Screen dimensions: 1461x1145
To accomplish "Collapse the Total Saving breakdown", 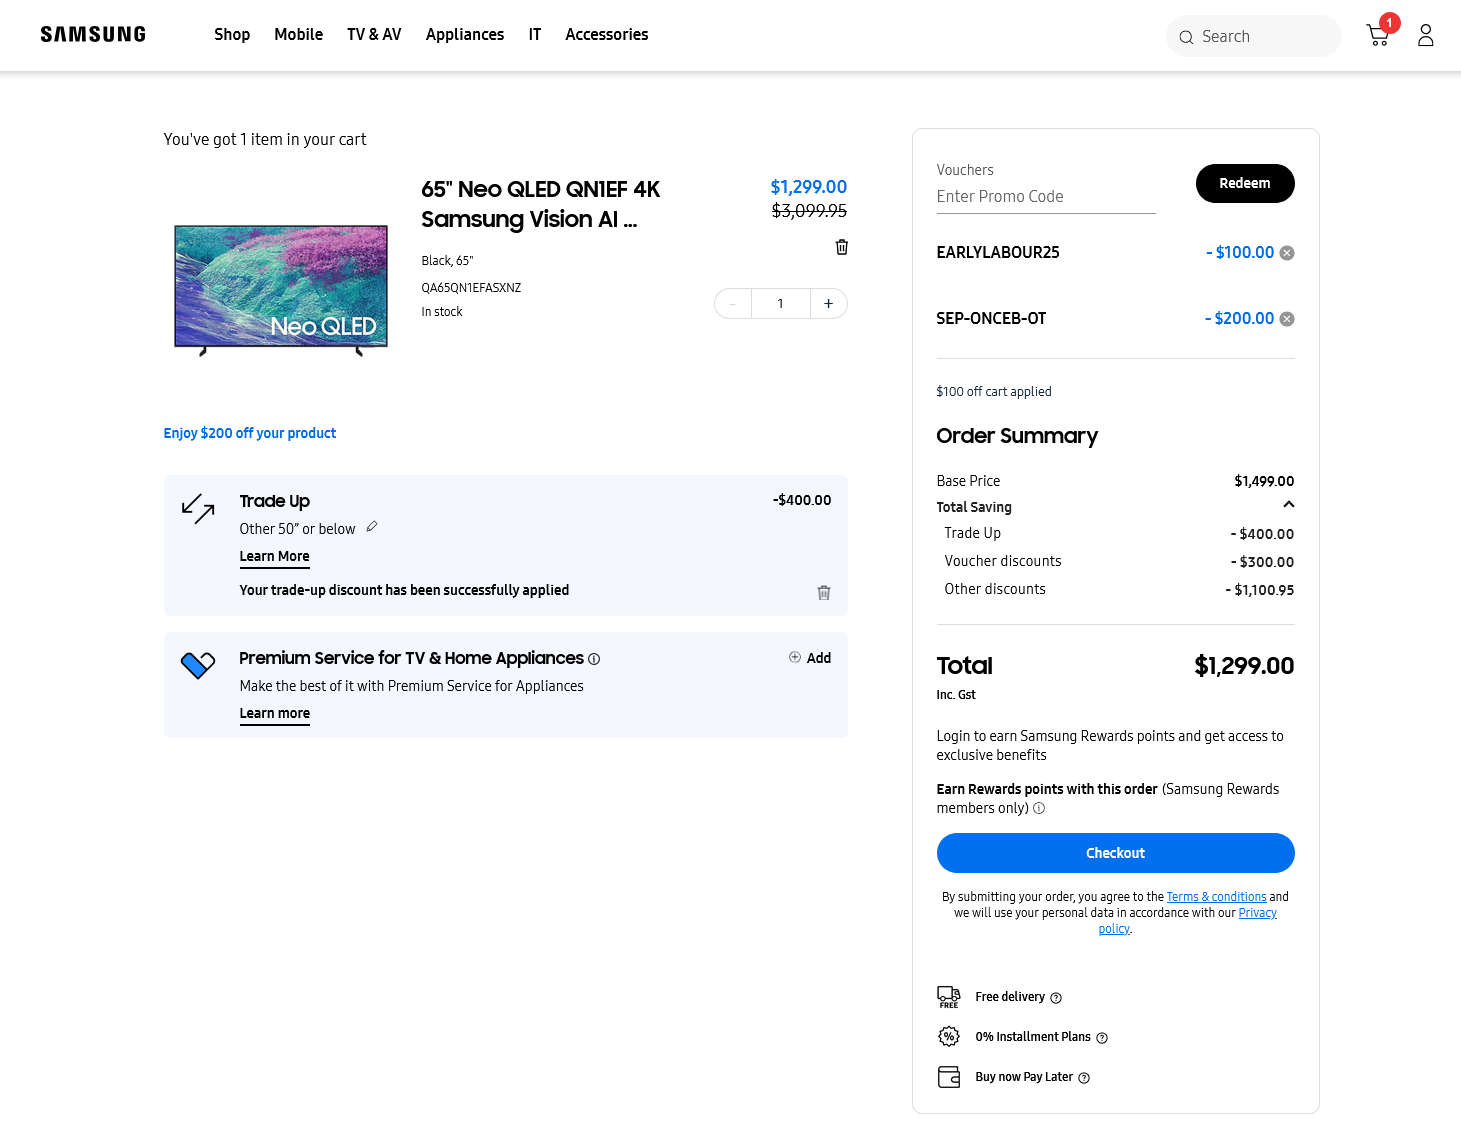I will [x=1288, y=505].
